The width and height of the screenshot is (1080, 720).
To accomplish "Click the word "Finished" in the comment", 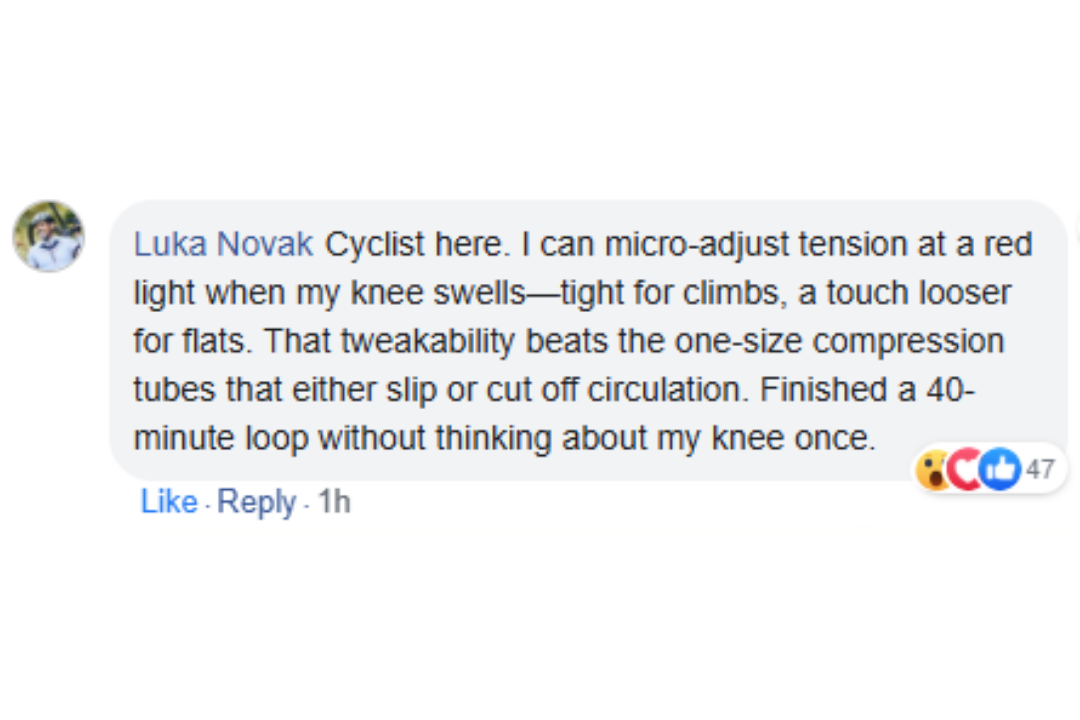I will point(824,390).
